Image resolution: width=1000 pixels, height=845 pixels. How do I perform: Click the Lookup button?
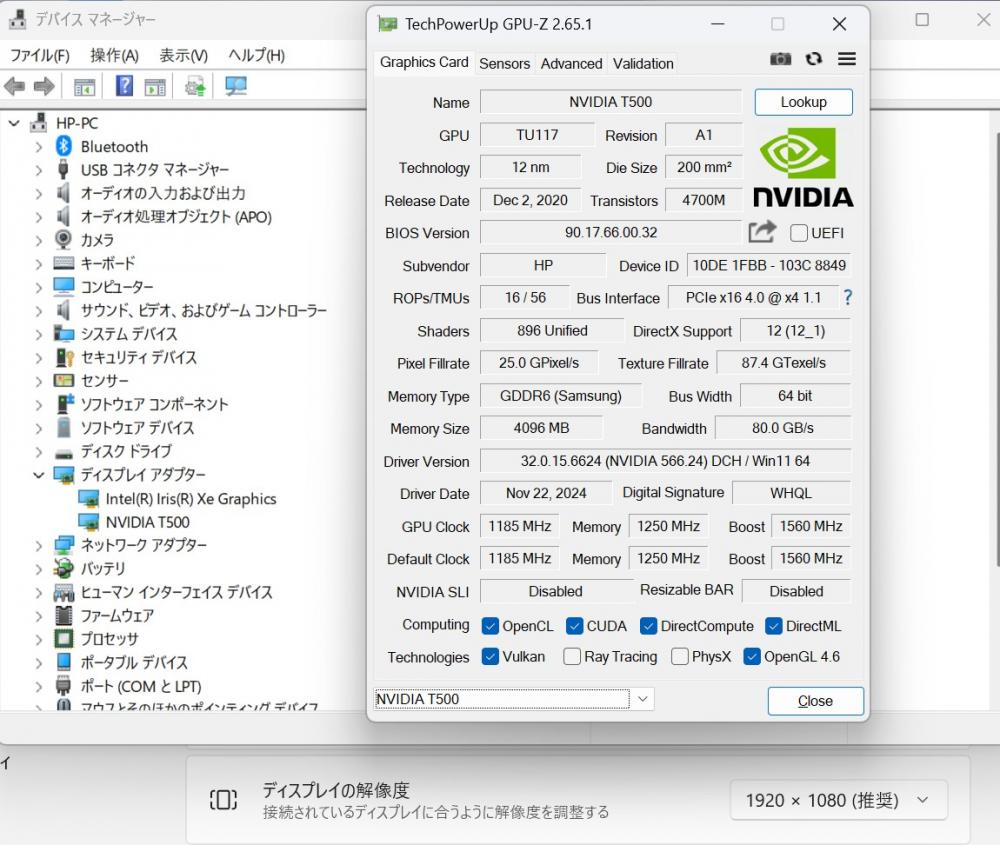click(x=804, y=102)
